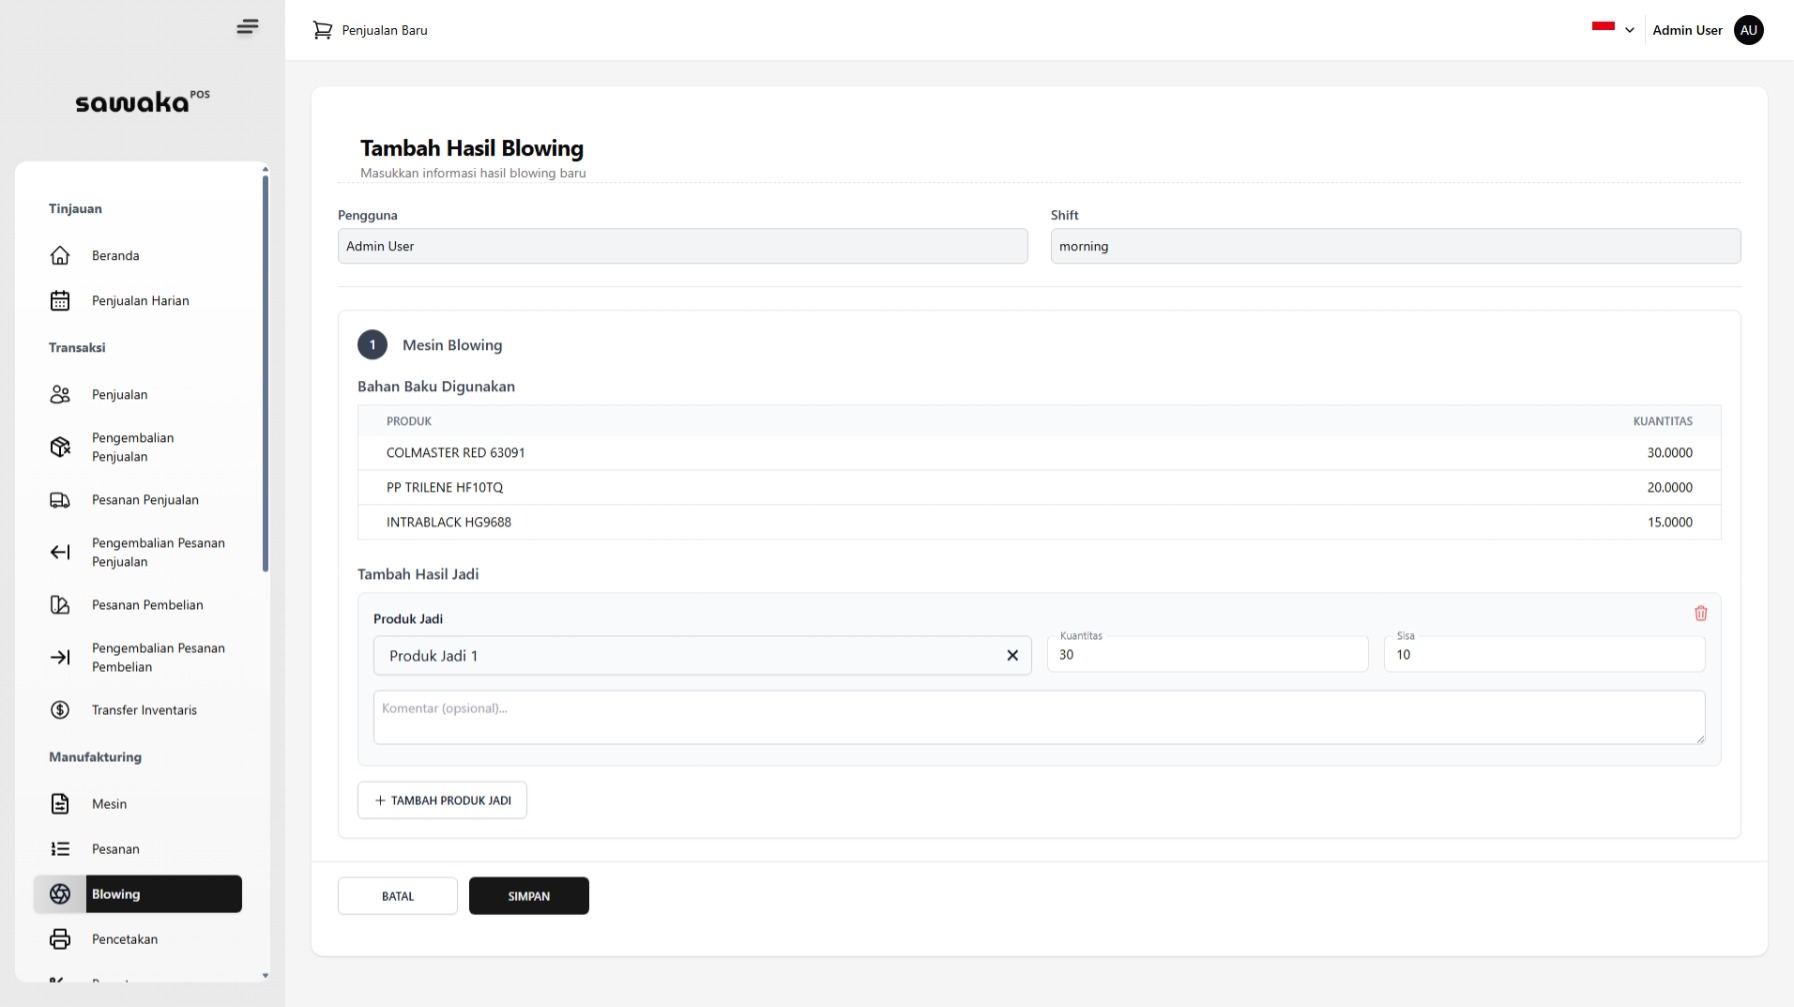The width and height of the screenshot is (1794, 1007).
Task: Open the Produk Jadi combo box
Action: (690, 656)
